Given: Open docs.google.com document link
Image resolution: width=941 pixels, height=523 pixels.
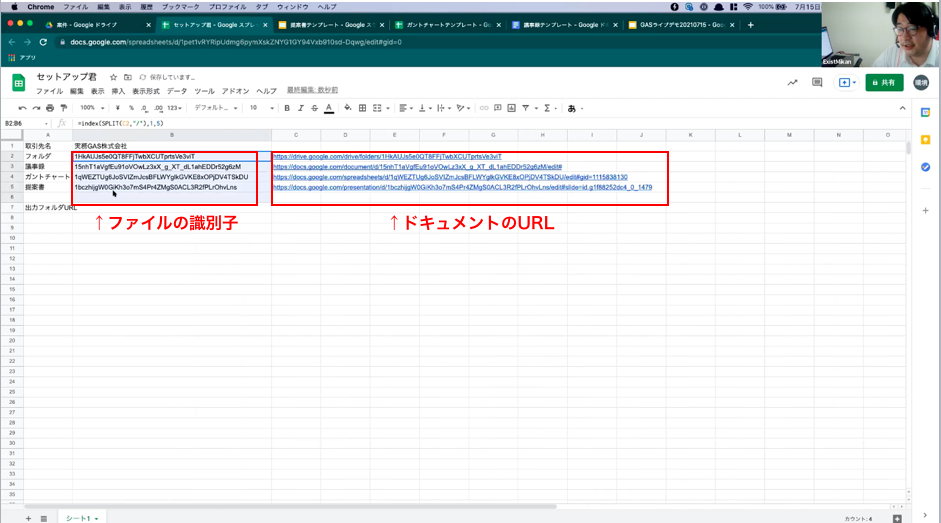Looking at the screenshot, I should 418,166.
